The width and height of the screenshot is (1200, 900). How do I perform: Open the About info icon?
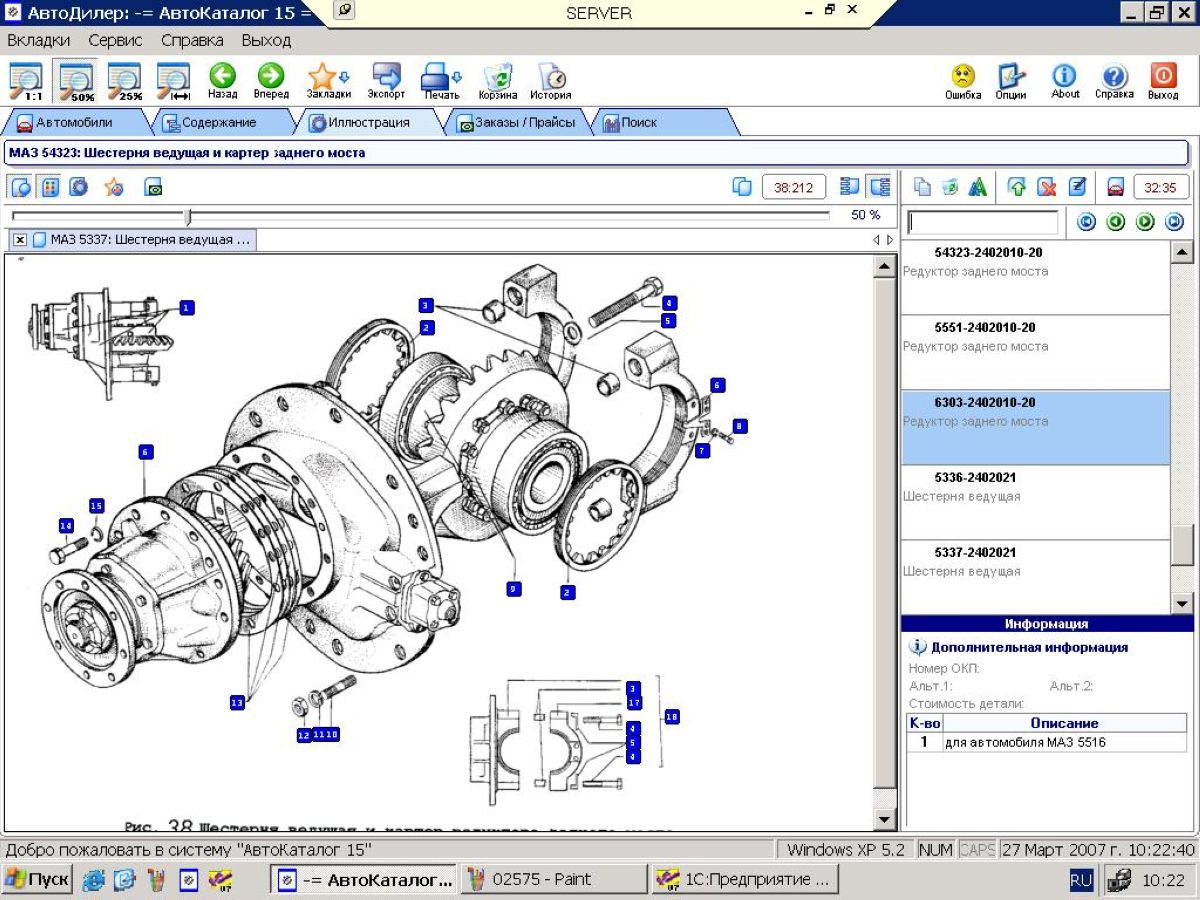coord(1065,82)
